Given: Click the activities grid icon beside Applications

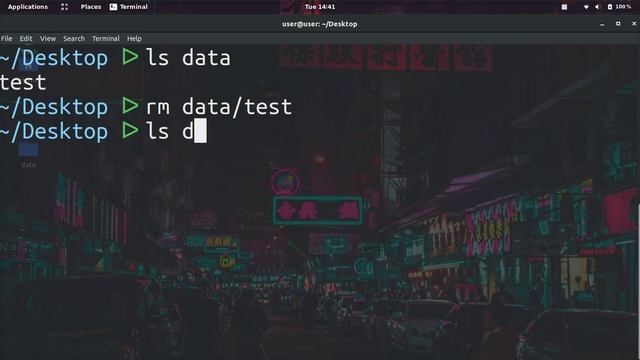Looking at the screenshot, I should coord(64,7).
